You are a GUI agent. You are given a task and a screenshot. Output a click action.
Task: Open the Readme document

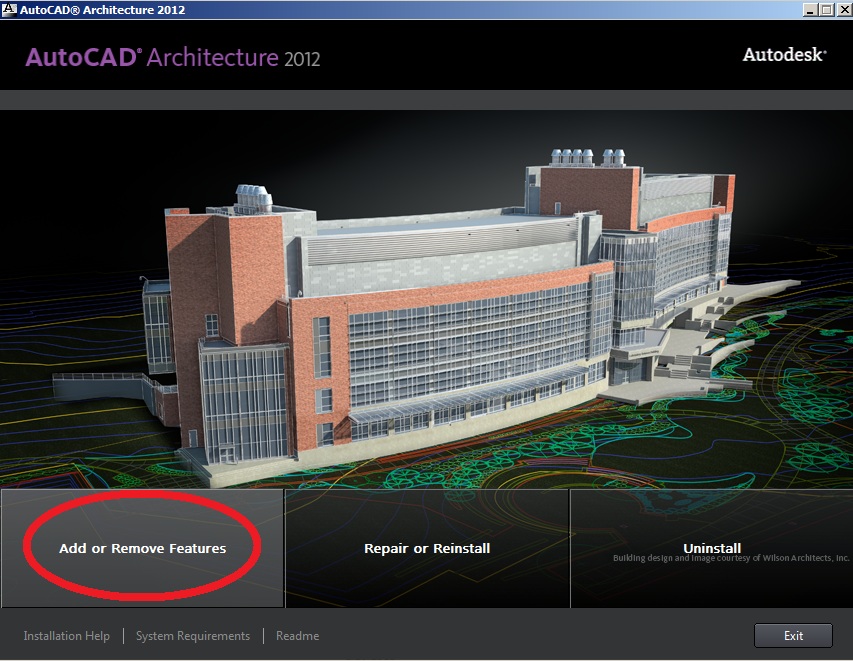pyautogui.click(x=297, y=635)
